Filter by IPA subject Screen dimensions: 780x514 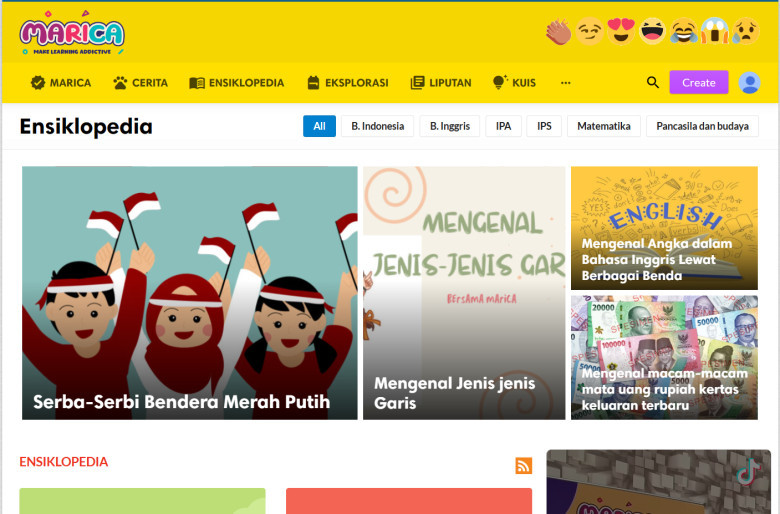pyautogui.click(x=503, y=126)
